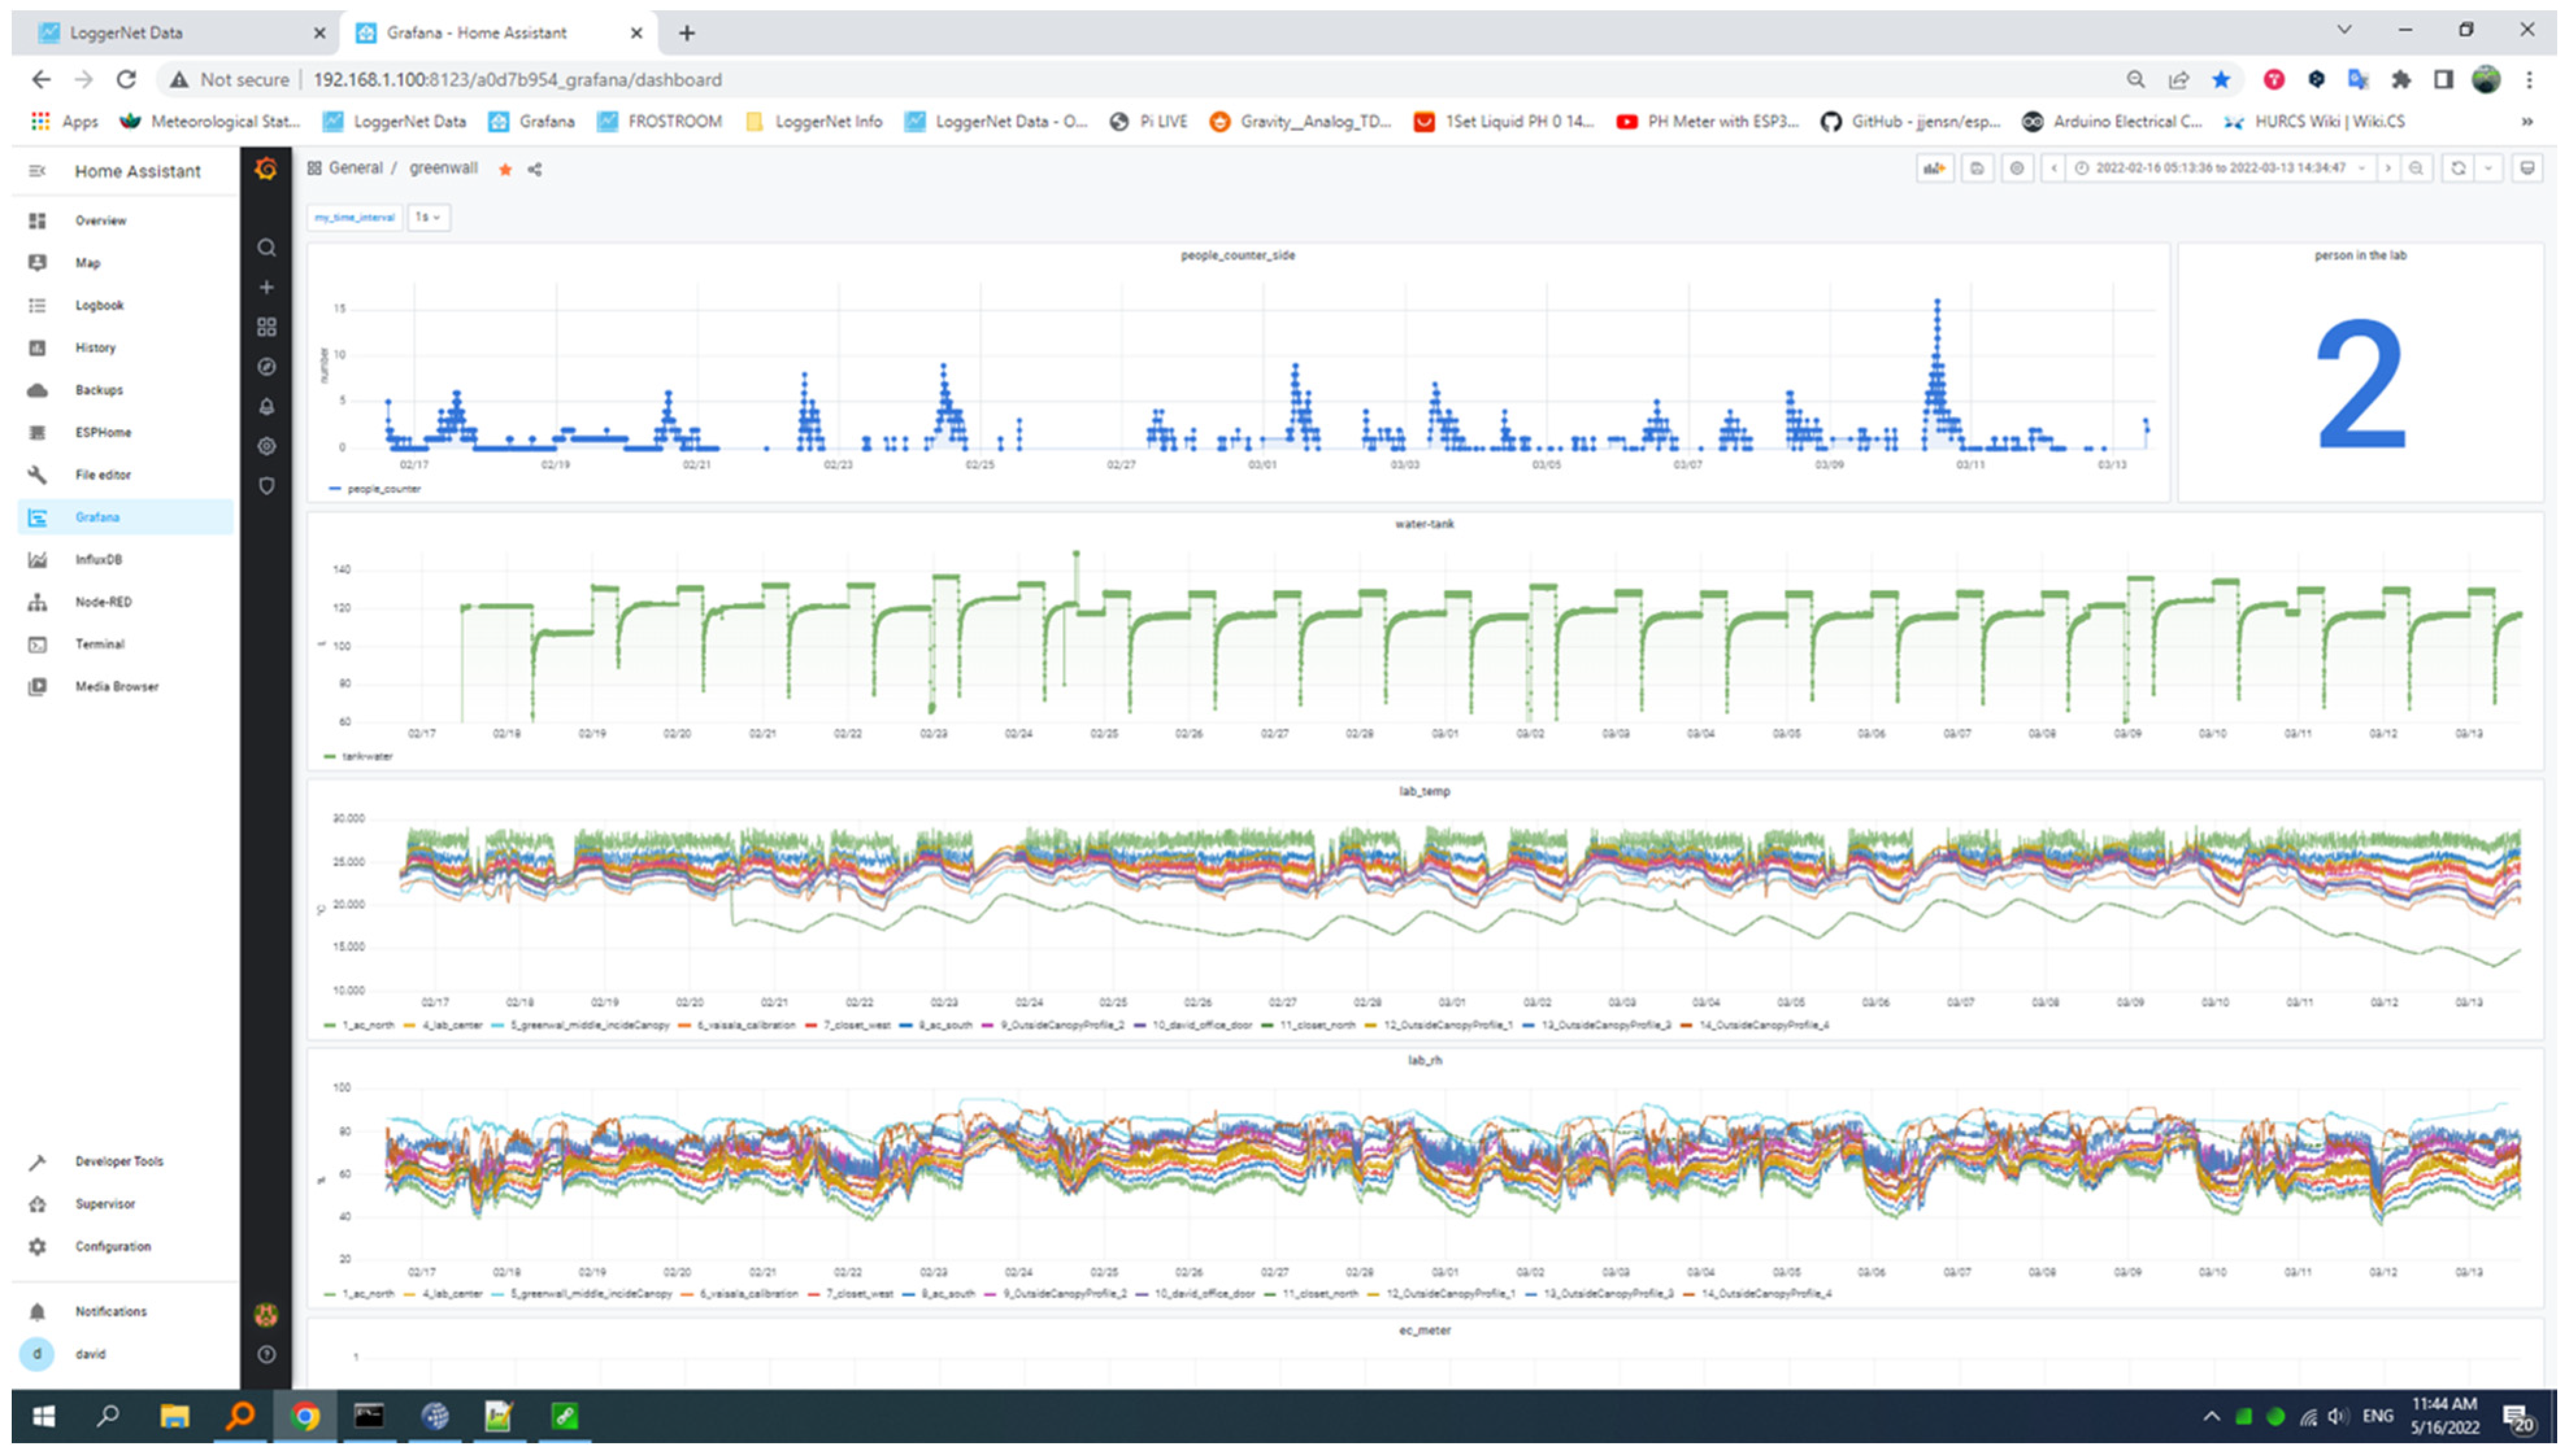Click the General breadcrumb link
The width and height of the screenshot is (2567, 1456).
pos(355,168)
